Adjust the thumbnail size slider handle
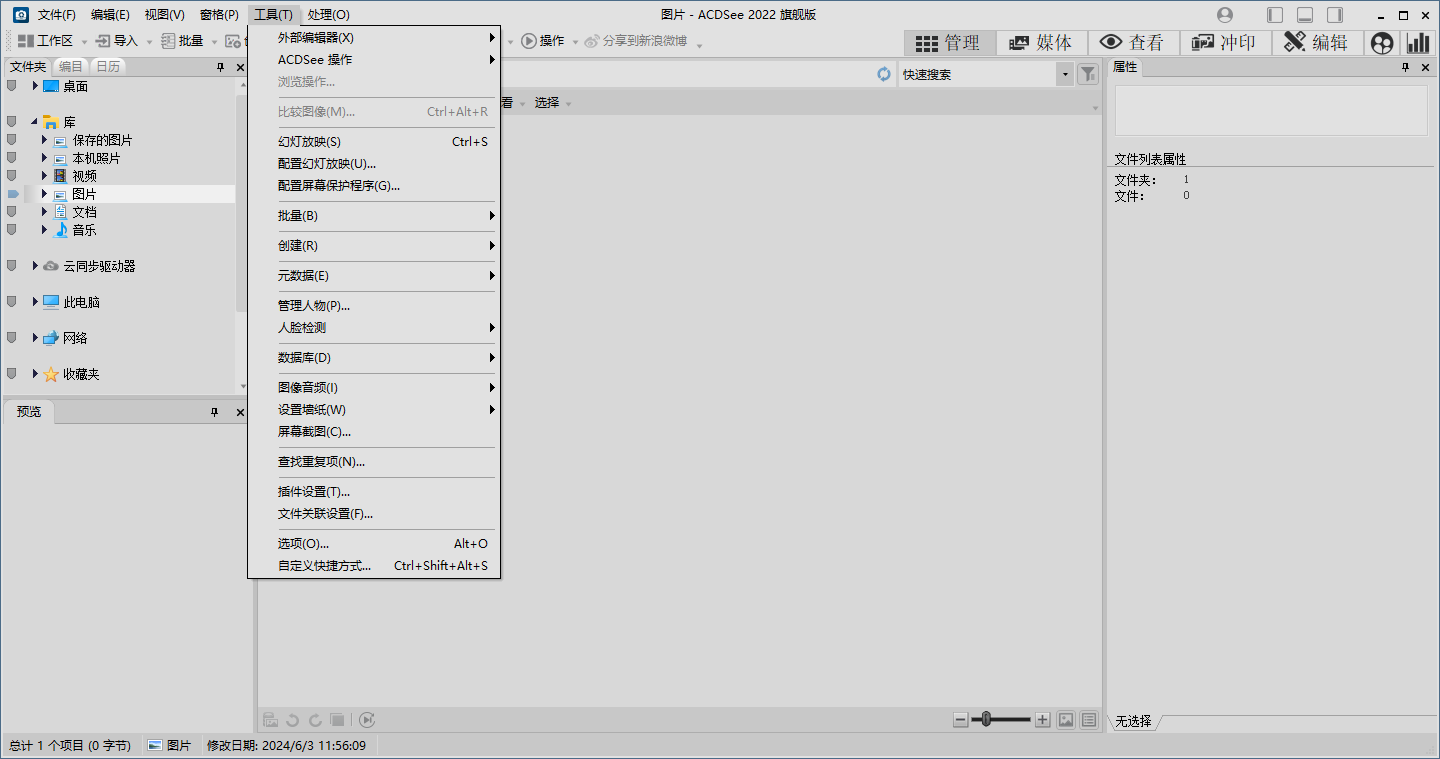This screenshot has height=759, width=1440. pos(986,719)
